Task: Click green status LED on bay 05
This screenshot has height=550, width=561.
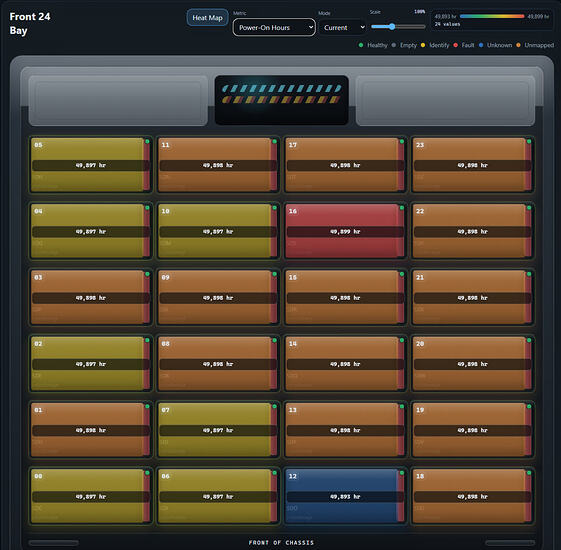Action: tap(147, 141)
